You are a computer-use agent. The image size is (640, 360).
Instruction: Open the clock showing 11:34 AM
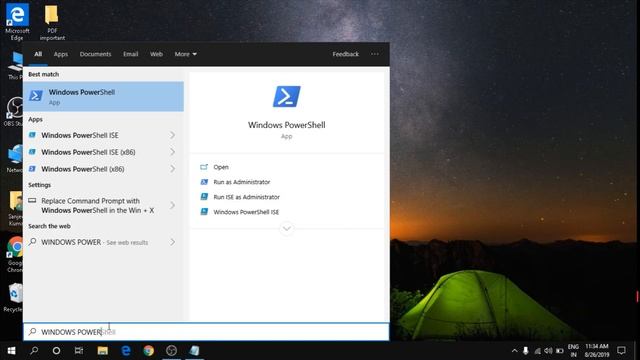coord(597,351)
